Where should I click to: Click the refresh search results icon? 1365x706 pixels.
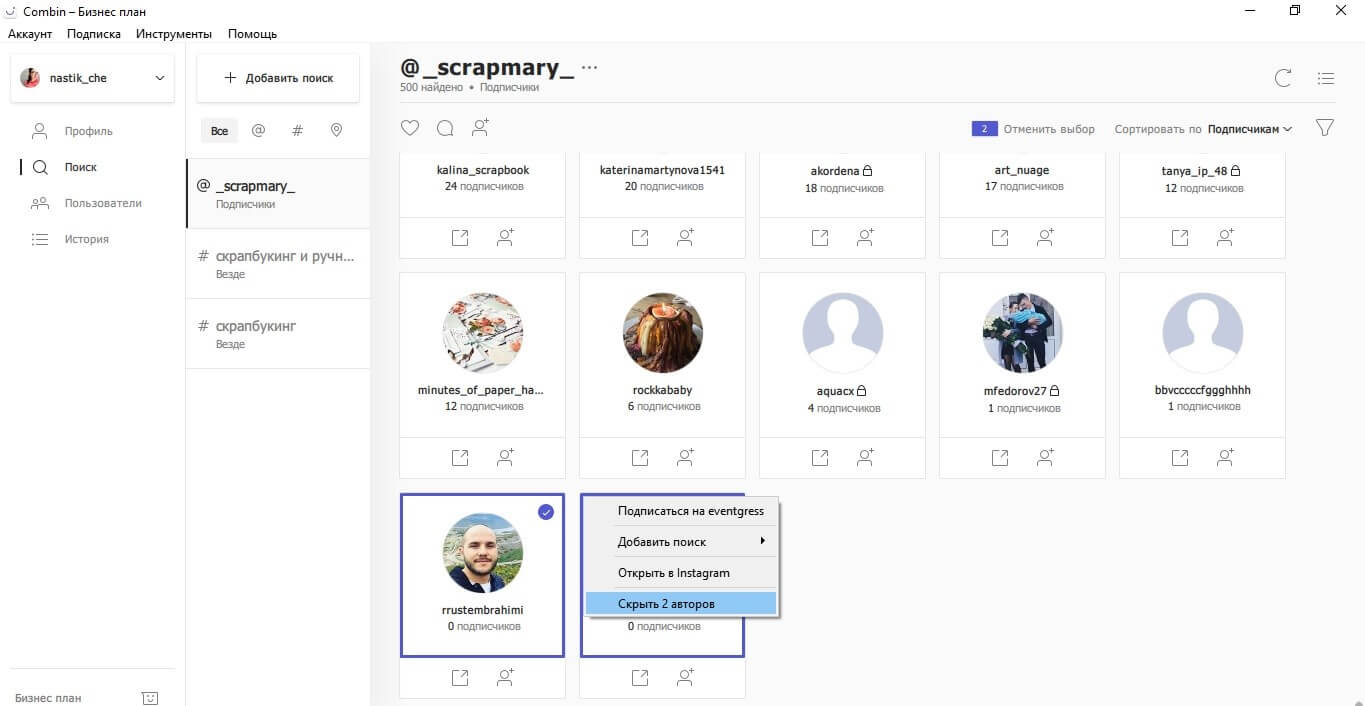click(1283, 78)
